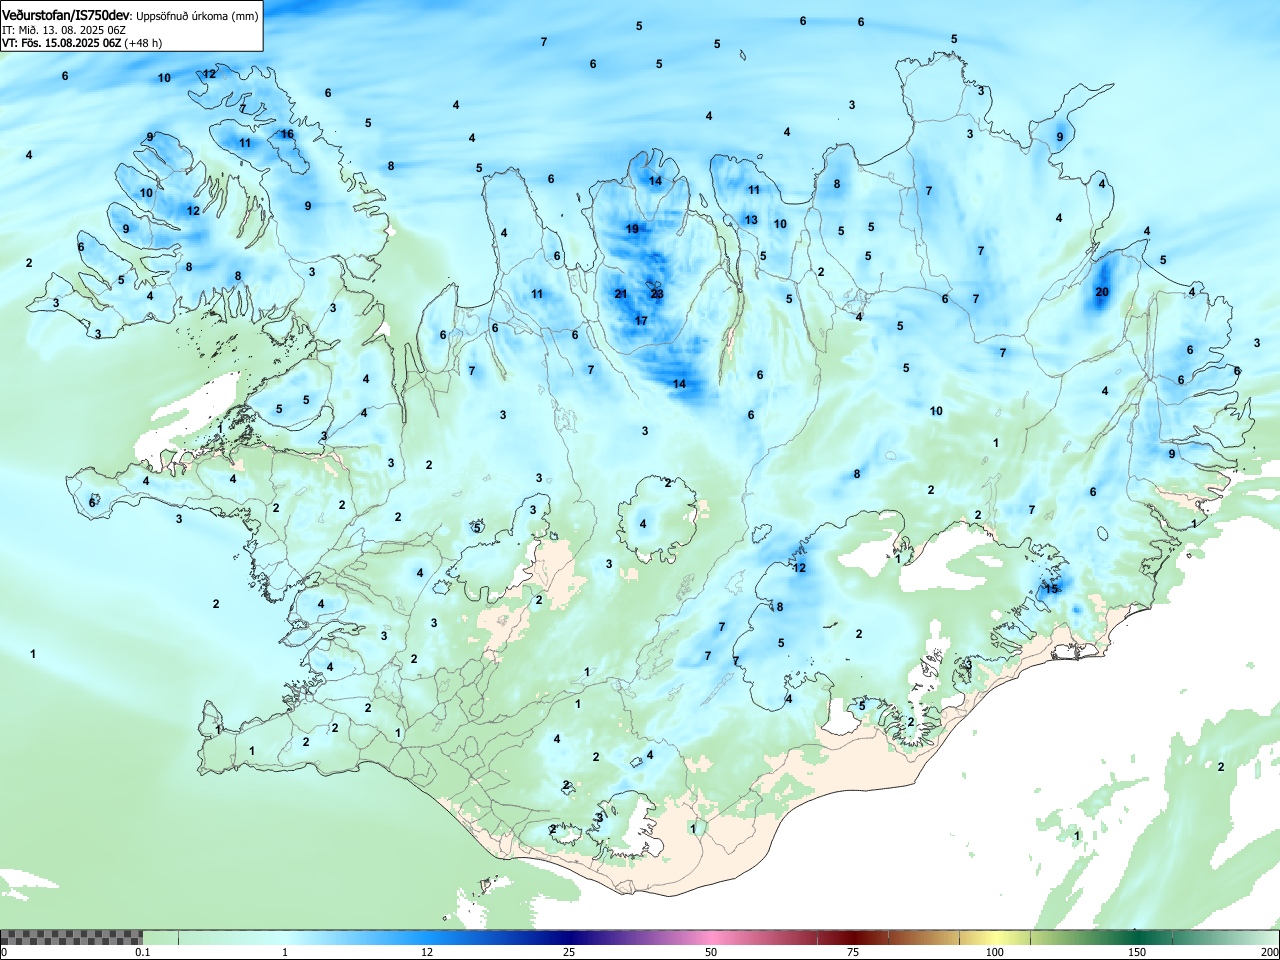Click the '25' label on the color scale
This screenshot has height=960, width=1280.
(x=569, y=952)
